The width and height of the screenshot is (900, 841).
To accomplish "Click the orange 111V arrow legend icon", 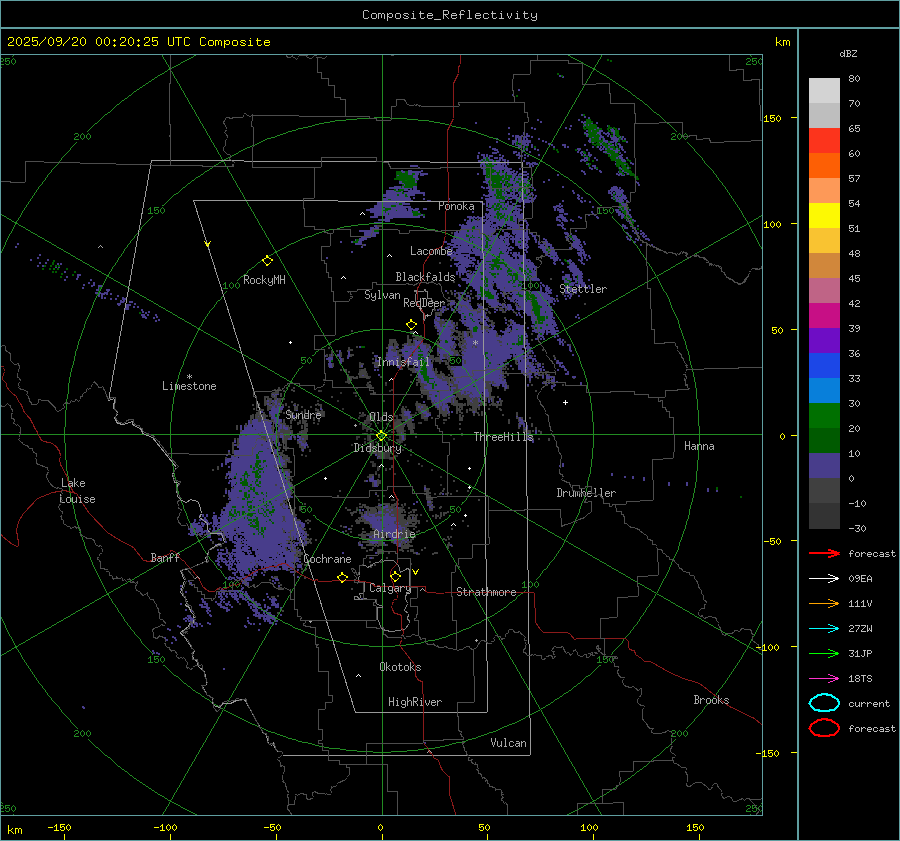I will tap(824, 603).
